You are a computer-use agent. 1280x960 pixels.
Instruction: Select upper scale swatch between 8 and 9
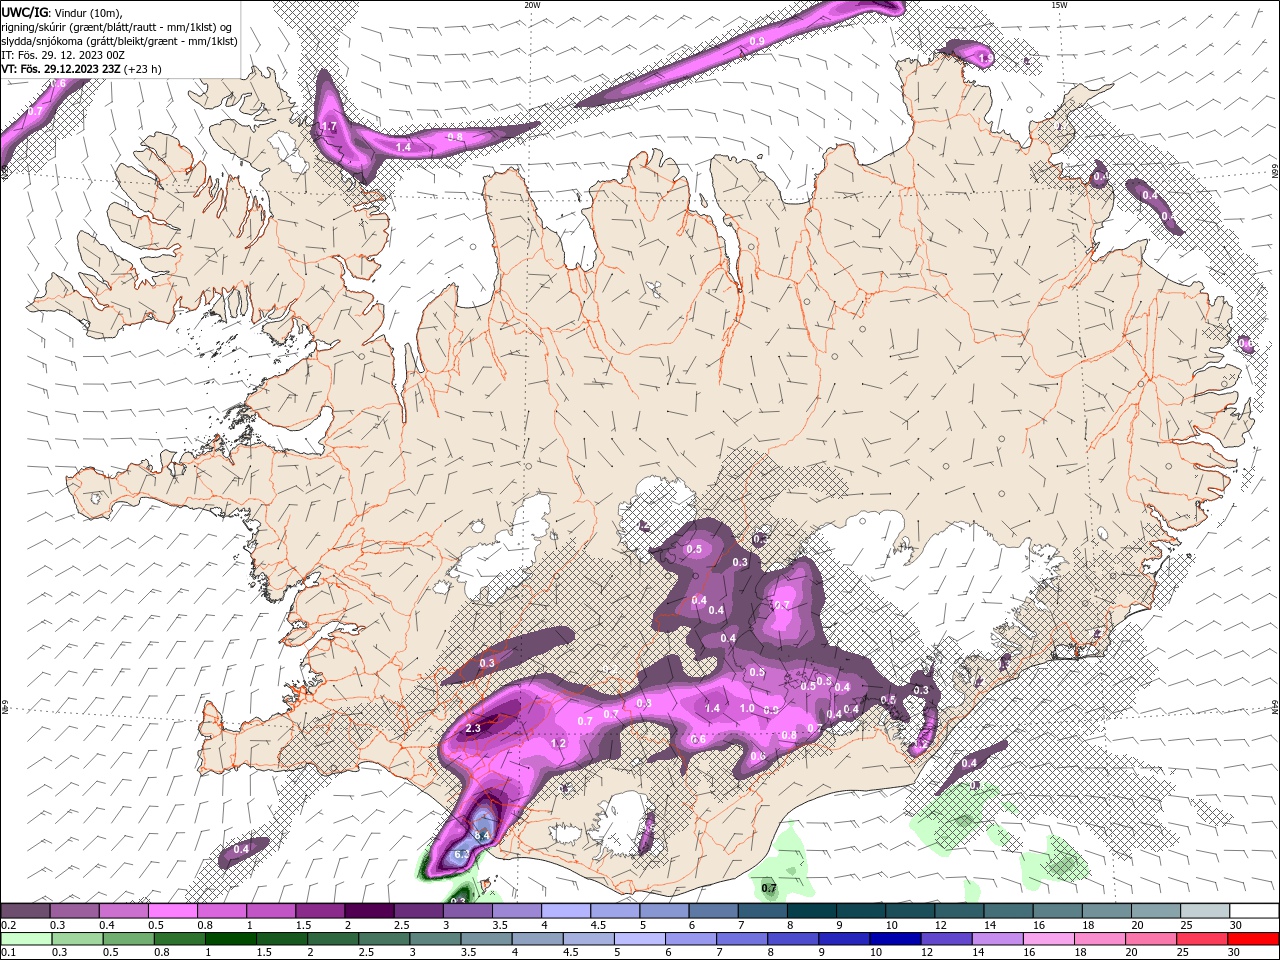(811, 911)
